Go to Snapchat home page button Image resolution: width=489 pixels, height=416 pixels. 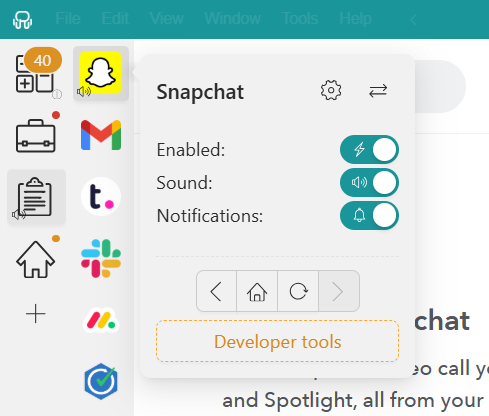point(257,291)
